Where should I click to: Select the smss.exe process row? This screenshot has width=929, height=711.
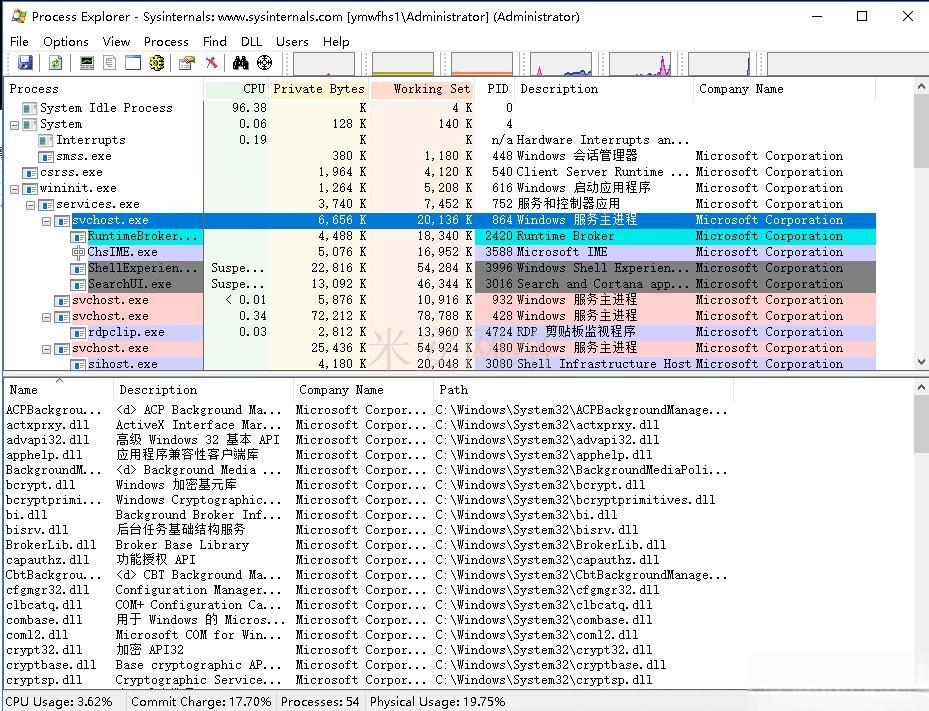pos(440,156)
